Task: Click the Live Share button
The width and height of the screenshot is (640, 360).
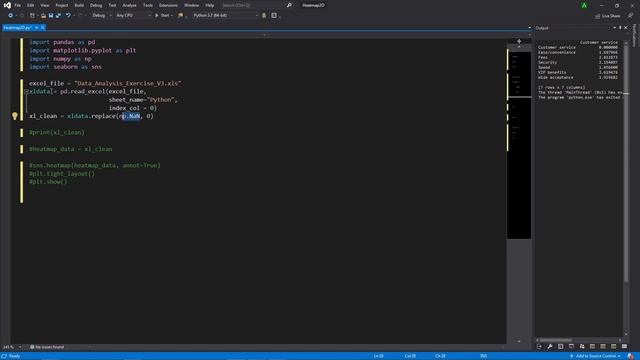Action: [x=608, y=16]
